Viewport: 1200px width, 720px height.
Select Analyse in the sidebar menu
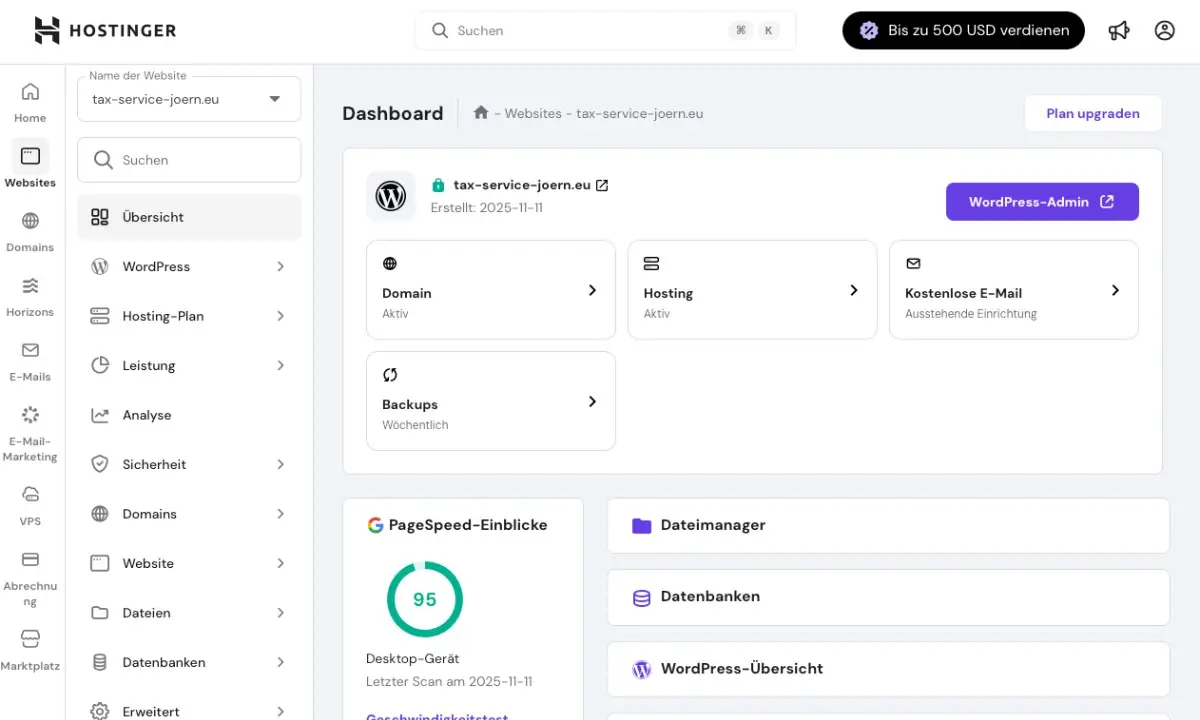(x=147, y=415)
